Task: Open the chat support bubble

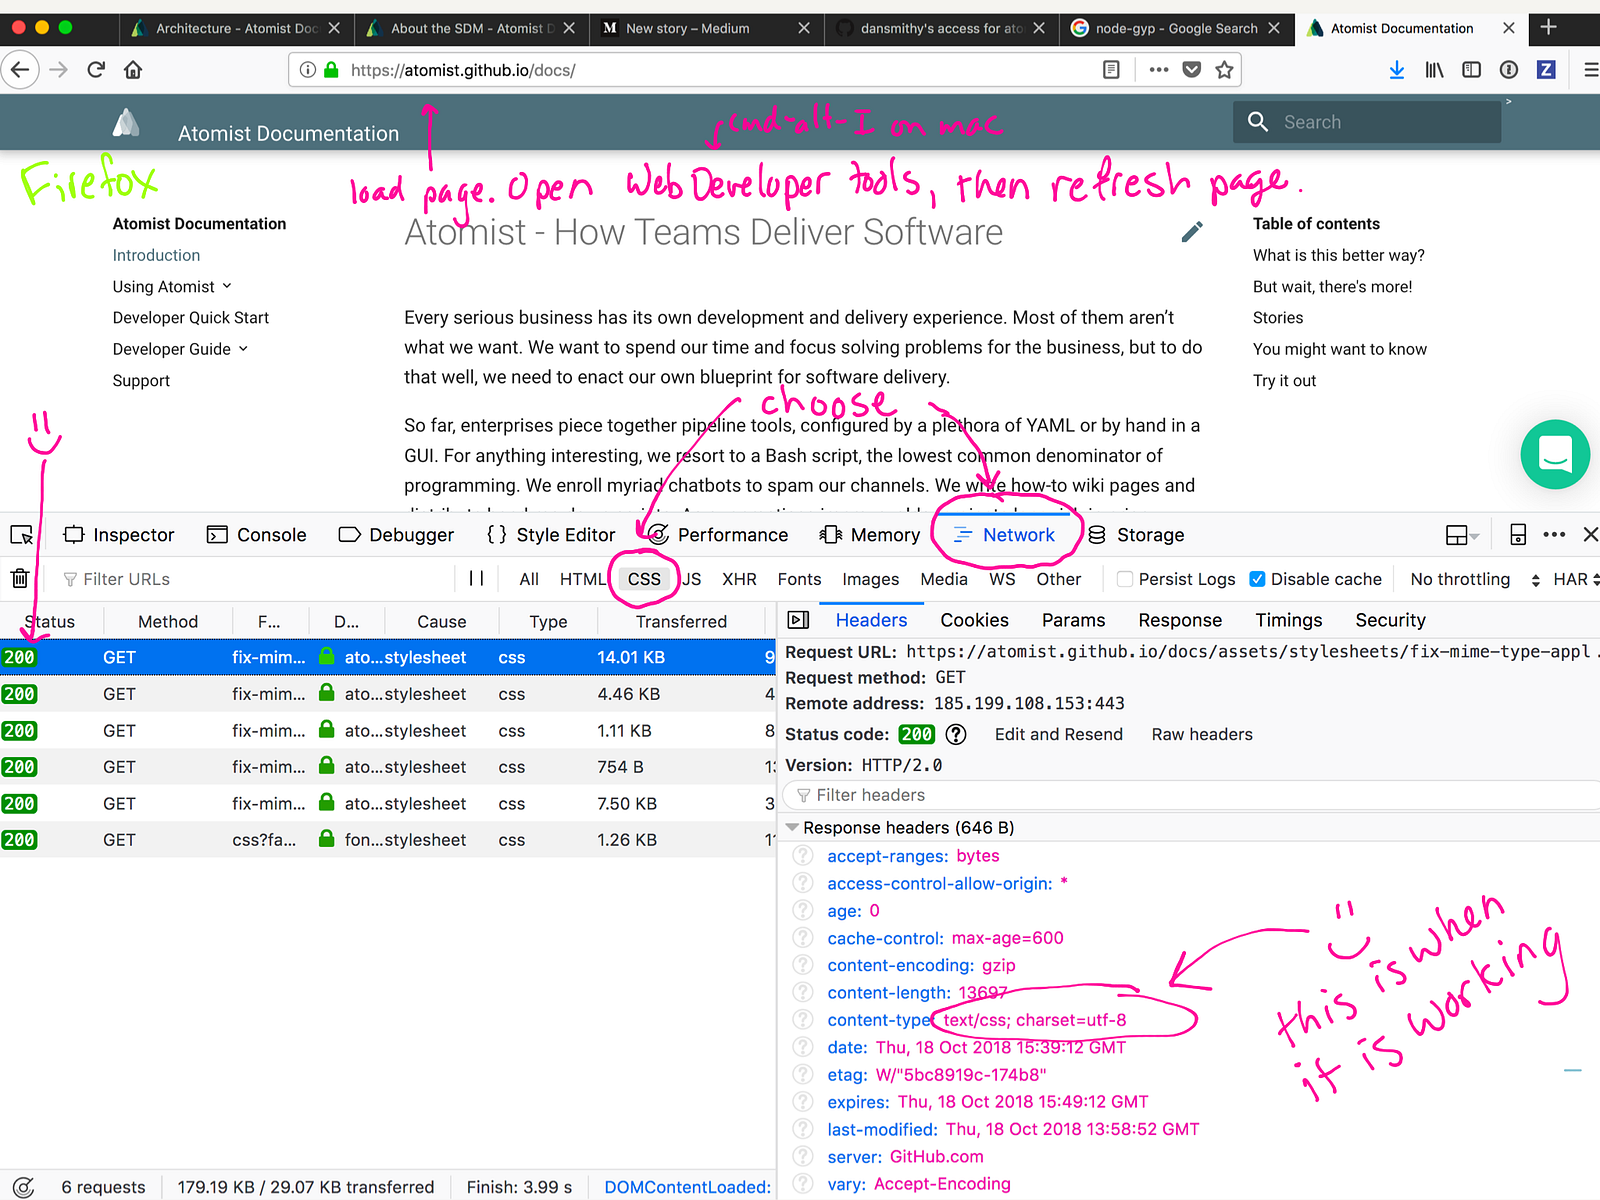Action: [1555, 454]
